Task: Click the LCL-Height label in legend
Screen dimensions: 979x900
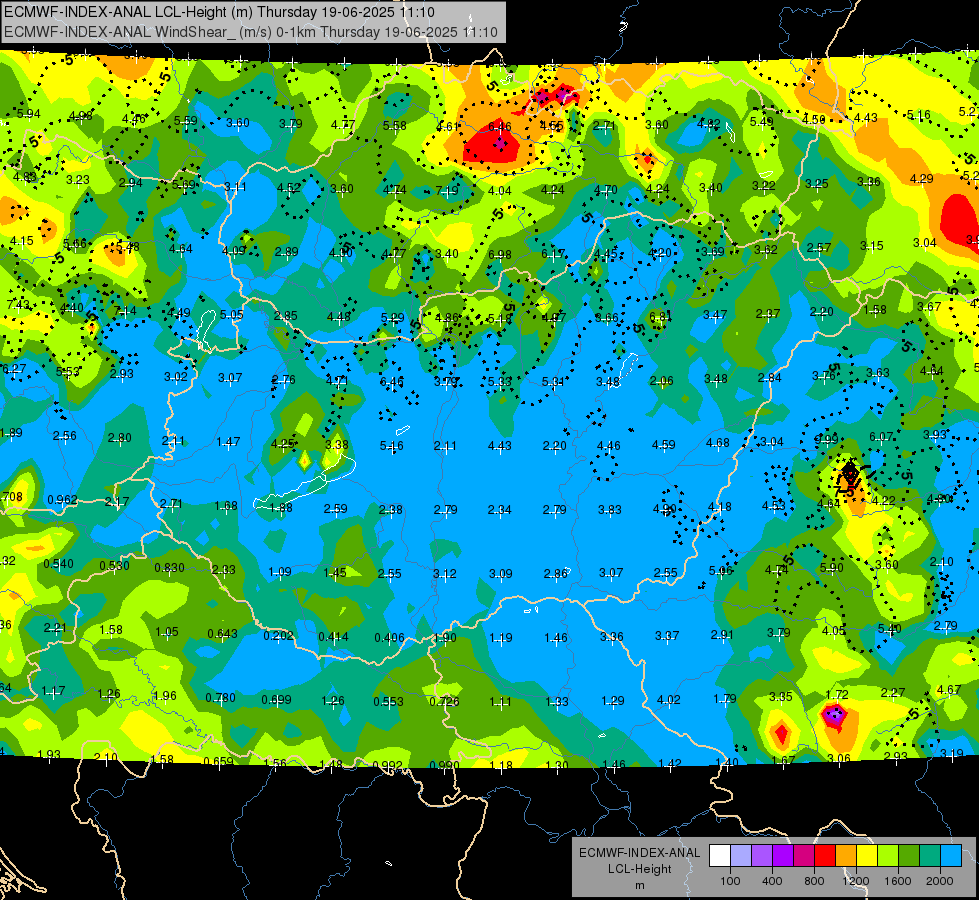Action: tap(639, 869)
